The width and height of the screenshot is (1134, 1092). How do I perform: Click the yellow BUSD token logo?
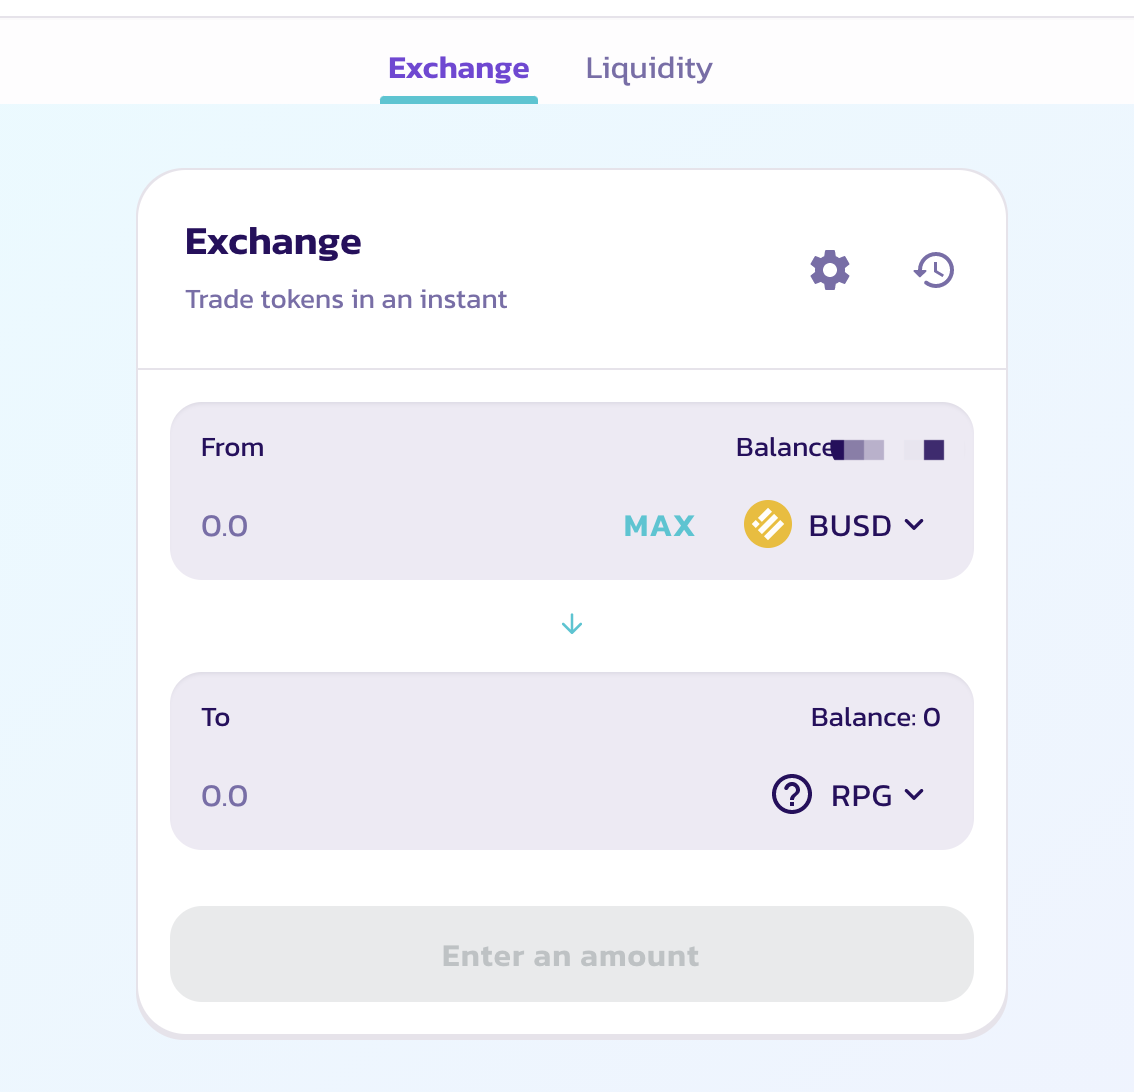(x=767, y=524)
